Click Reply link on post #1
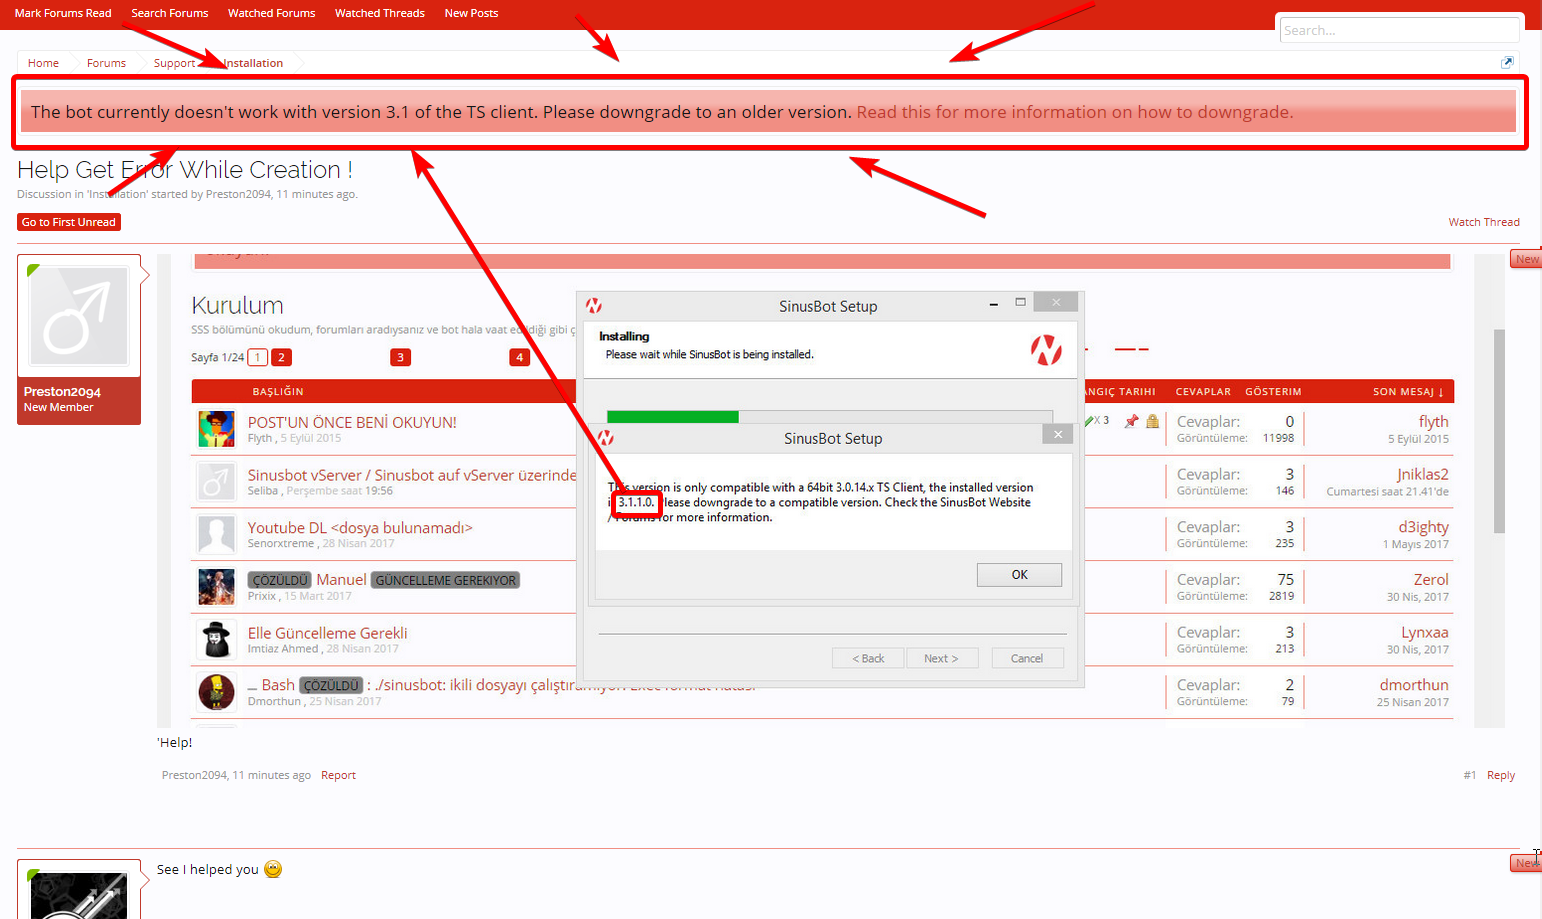Viewport: 1542px width, 919px height. pyautogui.click(x=1501, y=775)
